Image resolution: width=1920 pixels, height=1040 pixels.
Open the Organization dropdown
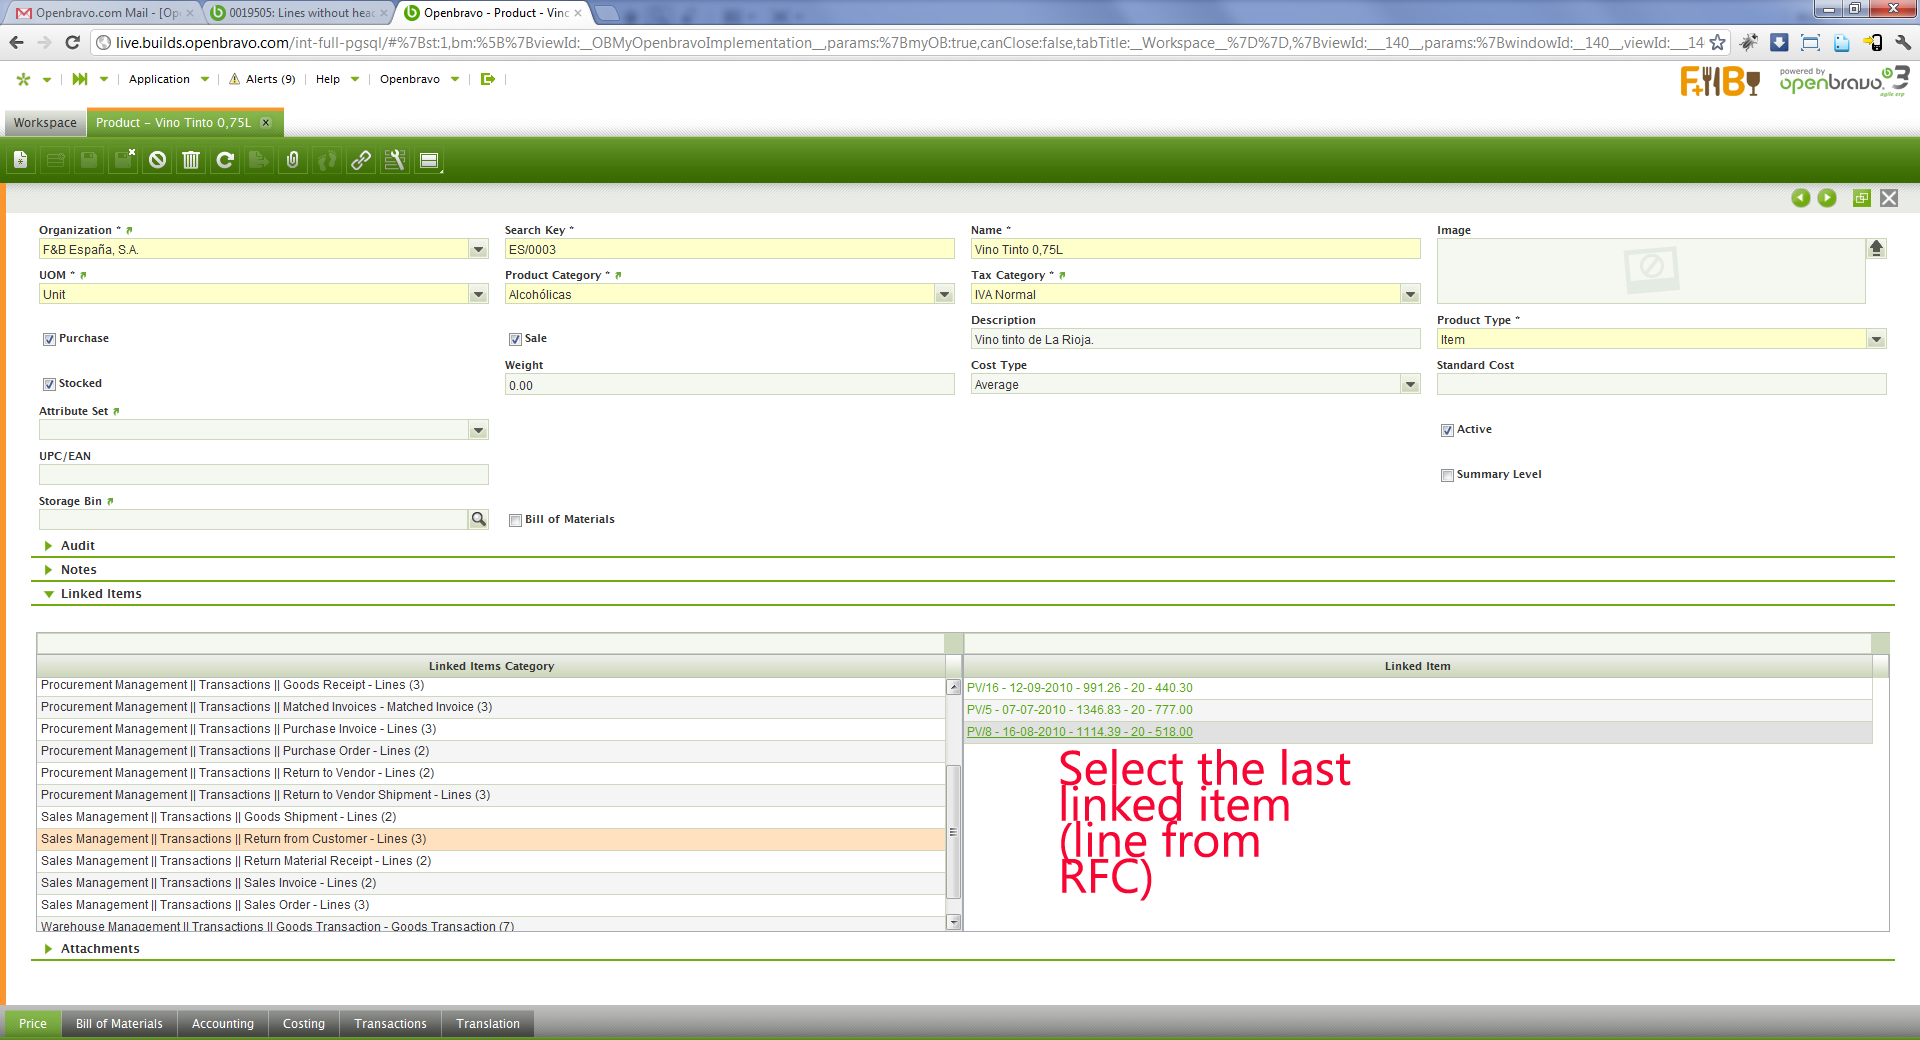tap(479, 249)
